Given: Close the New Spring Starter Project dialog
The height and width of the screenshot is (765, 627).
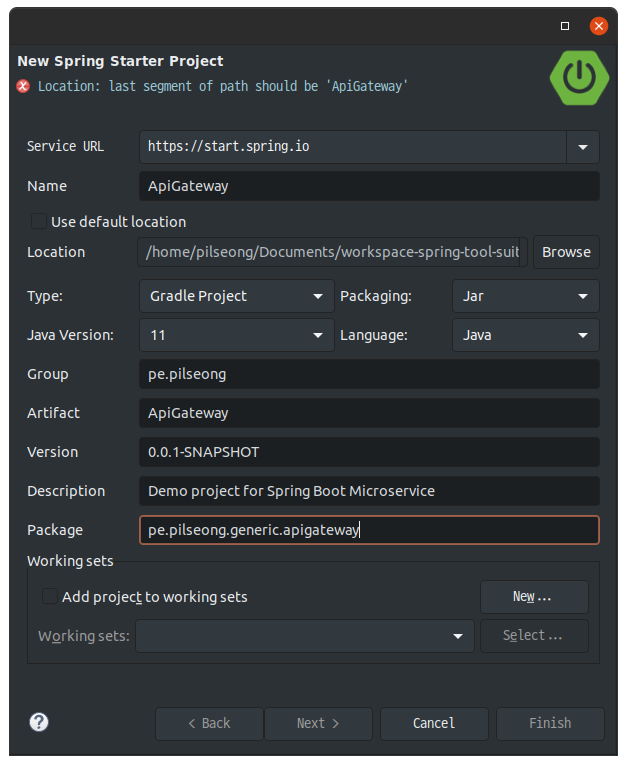Looking at the screenshot, I should tap(598, 26).
